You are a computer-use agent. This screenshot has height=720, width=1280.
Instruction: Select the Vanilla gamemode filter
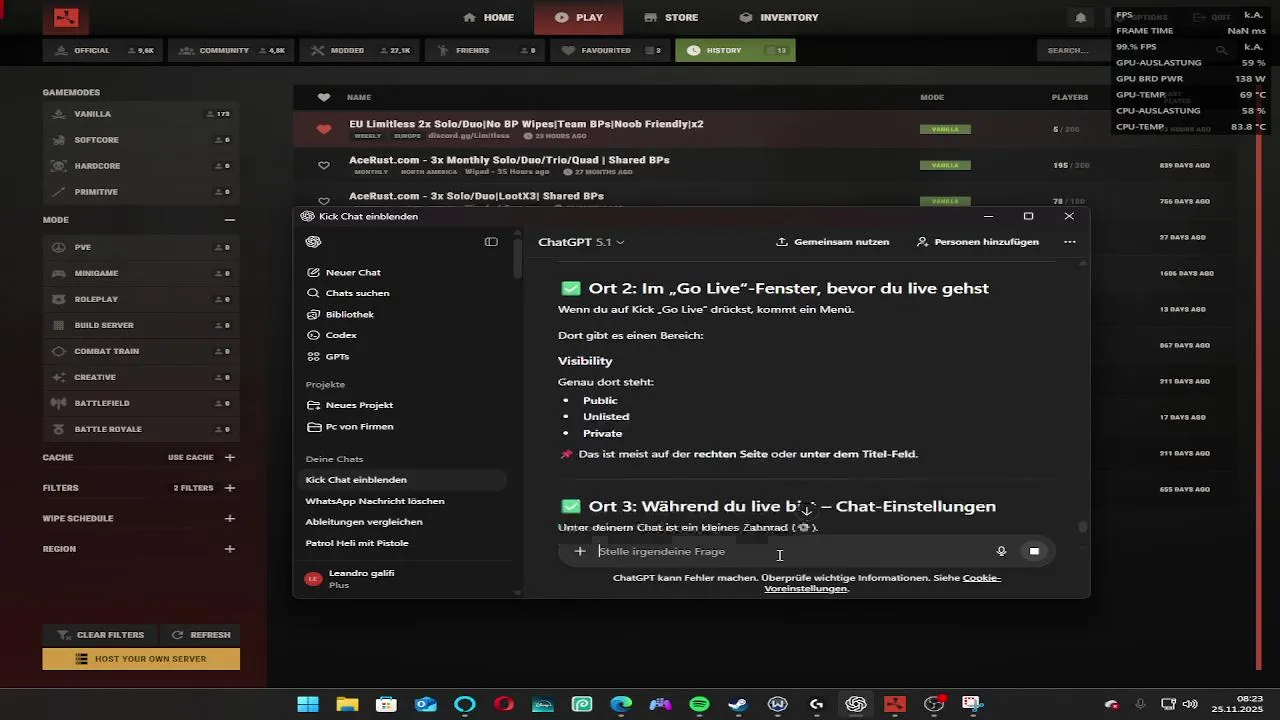point(141,114)
